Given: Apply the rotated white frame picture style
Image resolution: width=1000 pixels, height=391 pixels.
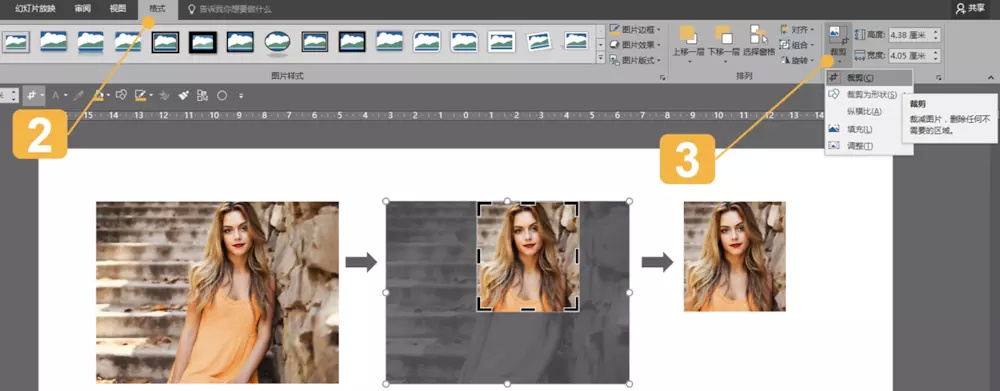Looking at the screenshot, I should 539,41.
